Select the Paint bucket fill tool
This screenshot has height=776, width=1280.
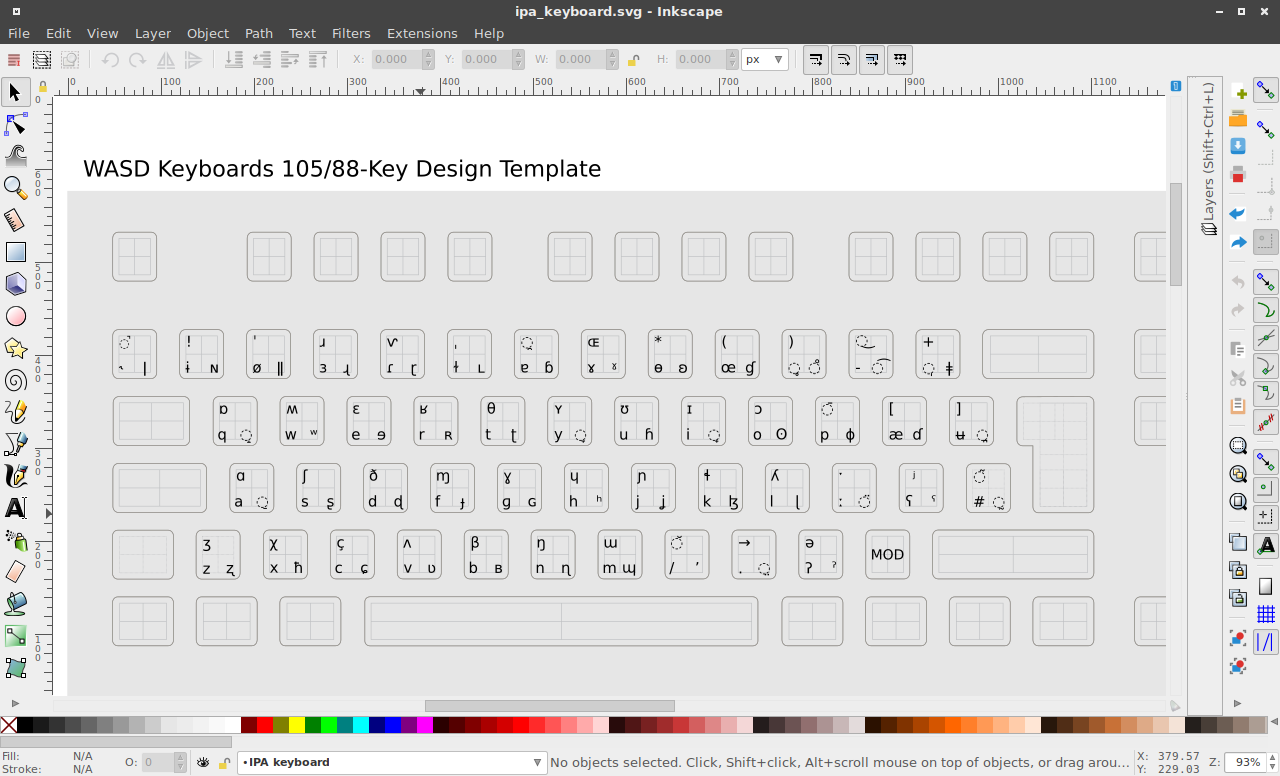pos(15,604)
